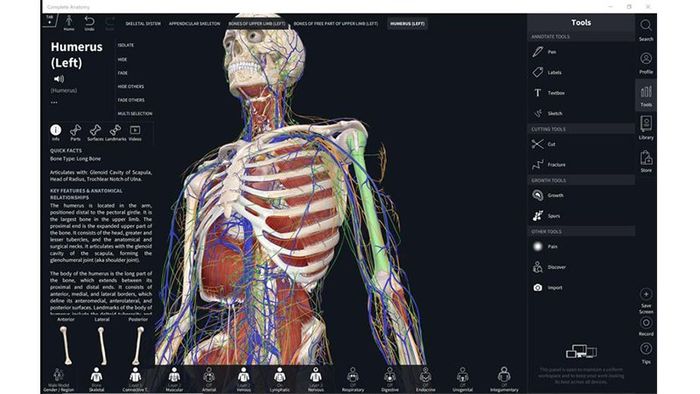
Task: Open the Gender / Region model selector
Action: click(58, 380)
